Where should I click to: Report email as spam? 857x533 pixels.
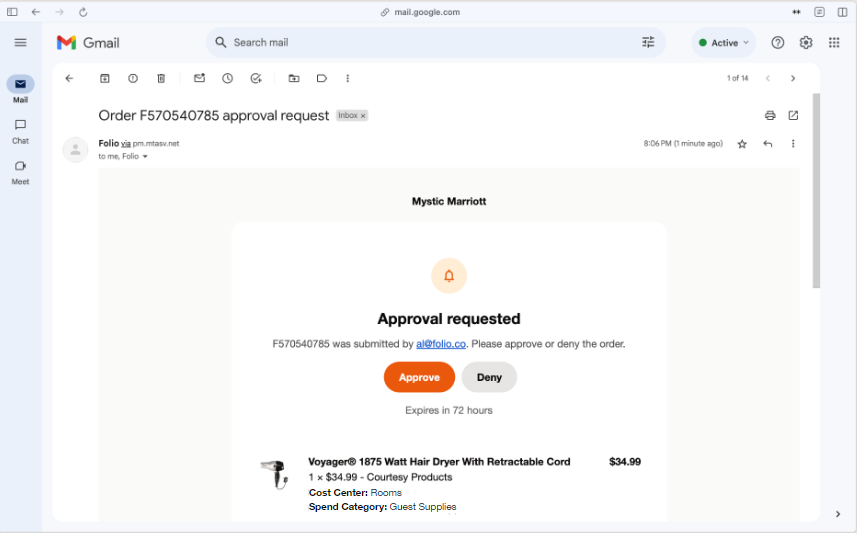[133, 78]
